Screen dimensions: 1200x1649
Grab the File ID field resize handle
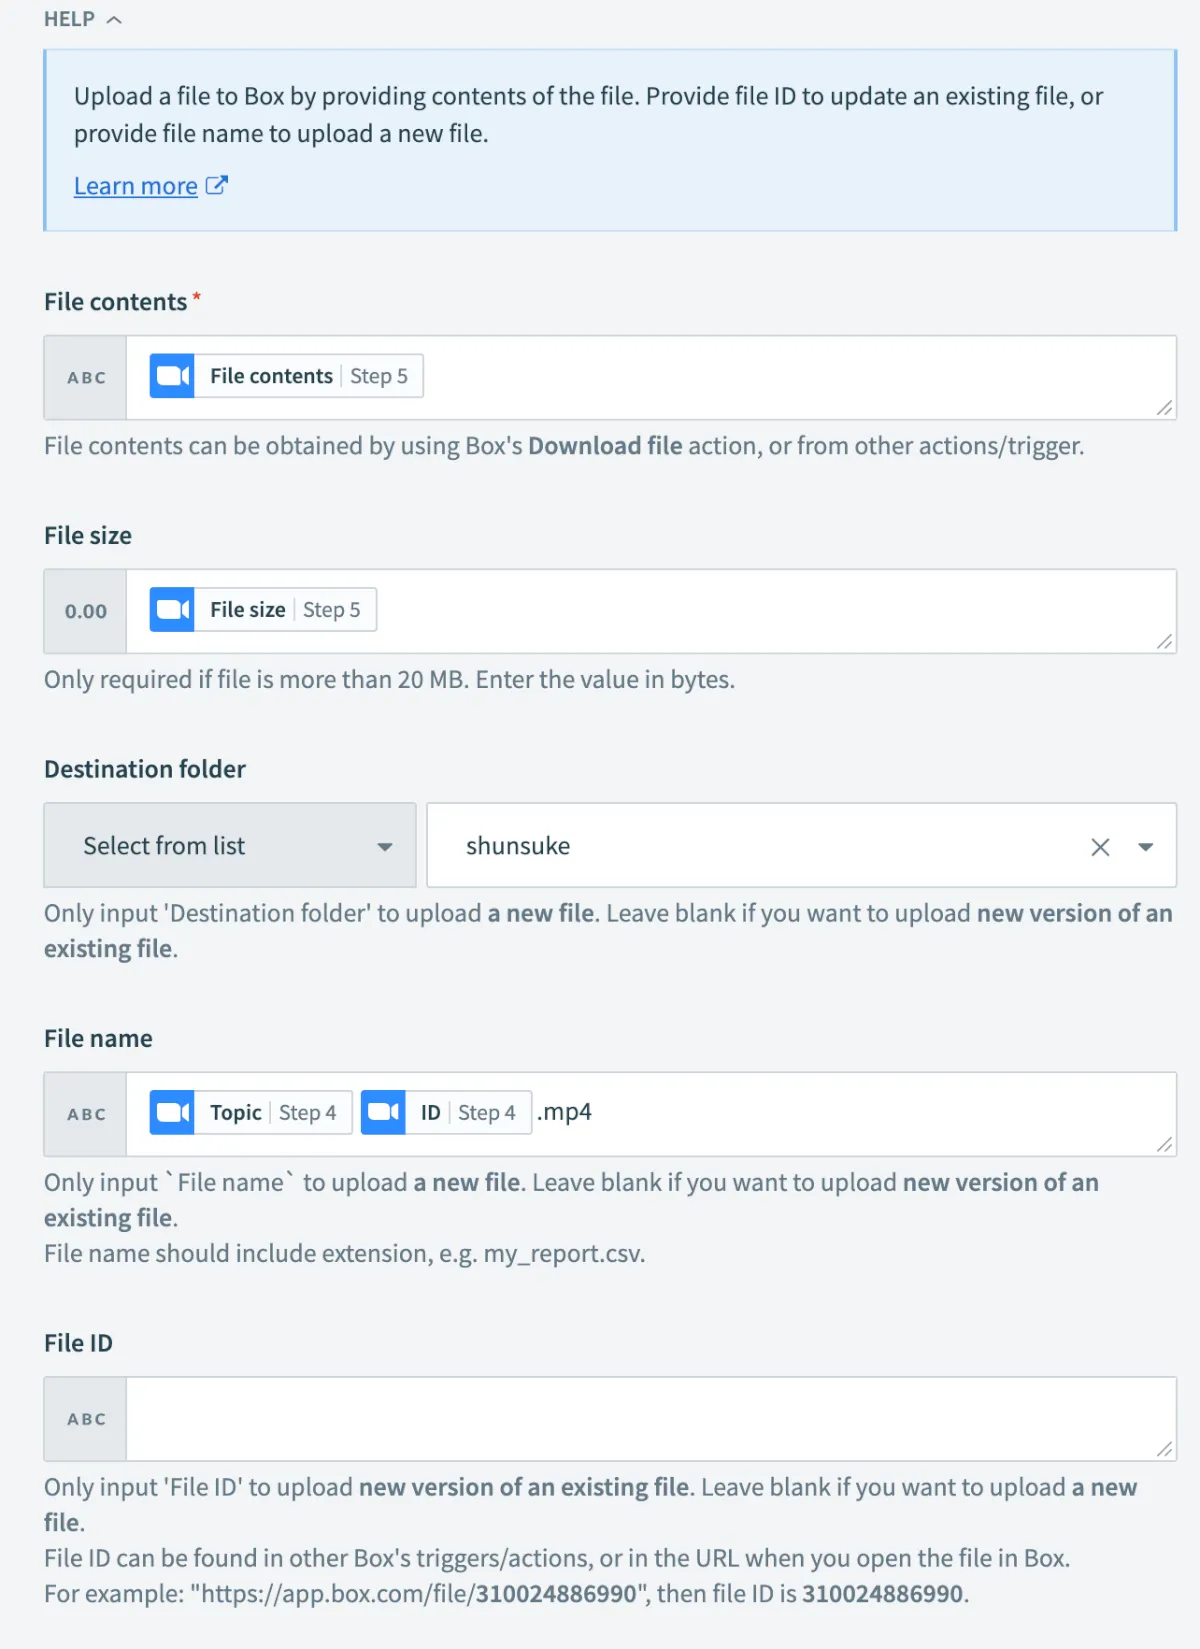point(1164,1448)
